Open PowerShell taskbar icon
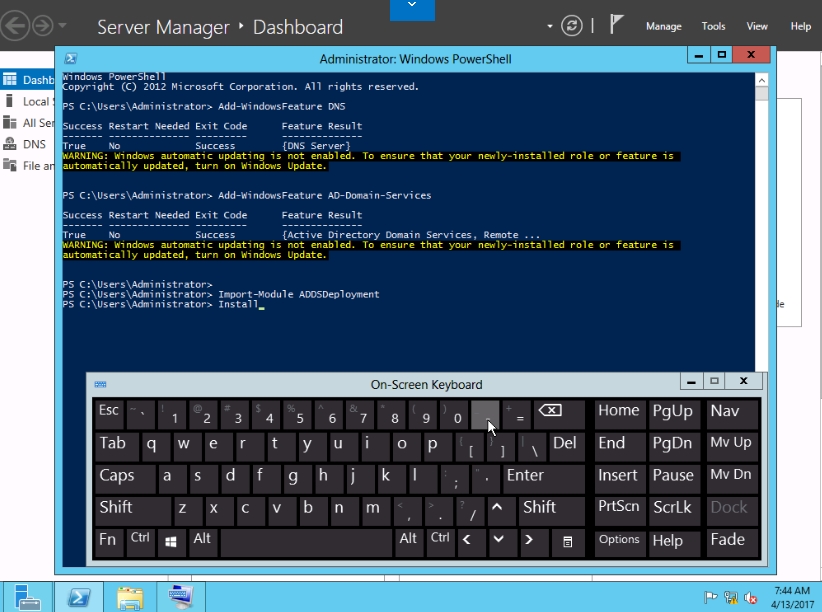822x612 pixels. click(x=79, y=597)
